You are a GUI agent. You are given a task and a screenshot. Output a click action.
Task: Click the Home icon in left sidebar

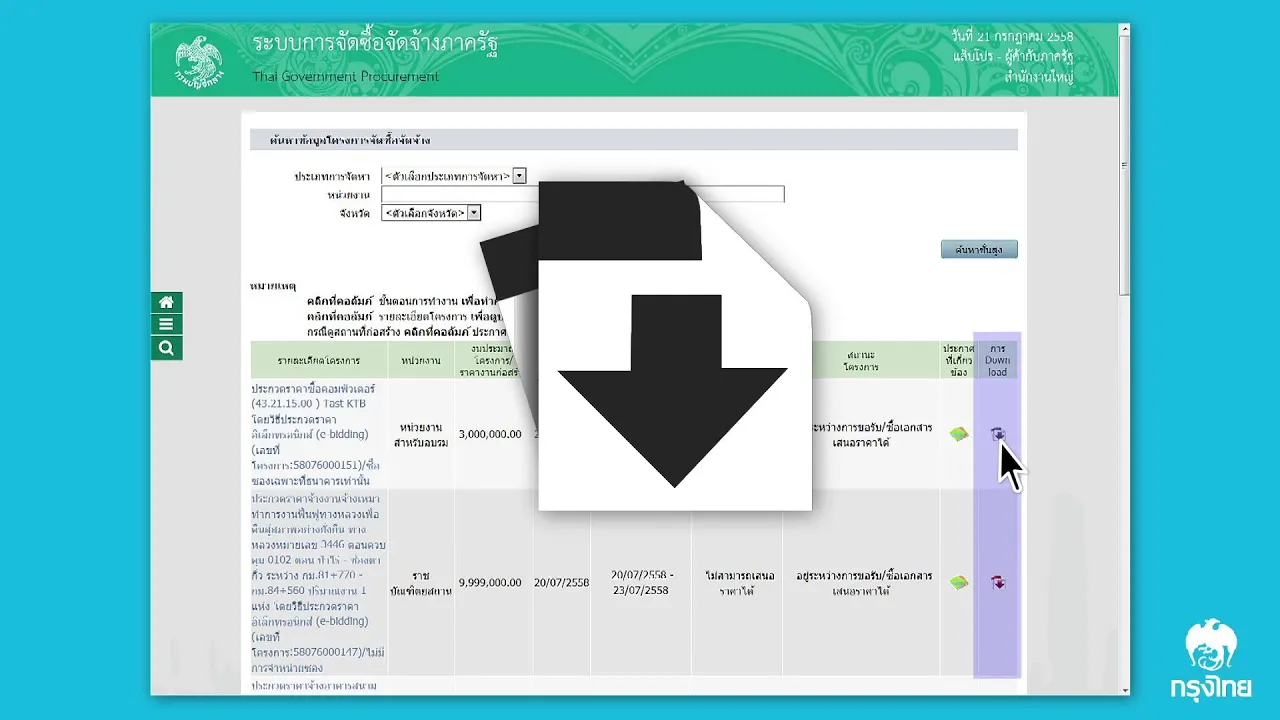pos(166,302)
